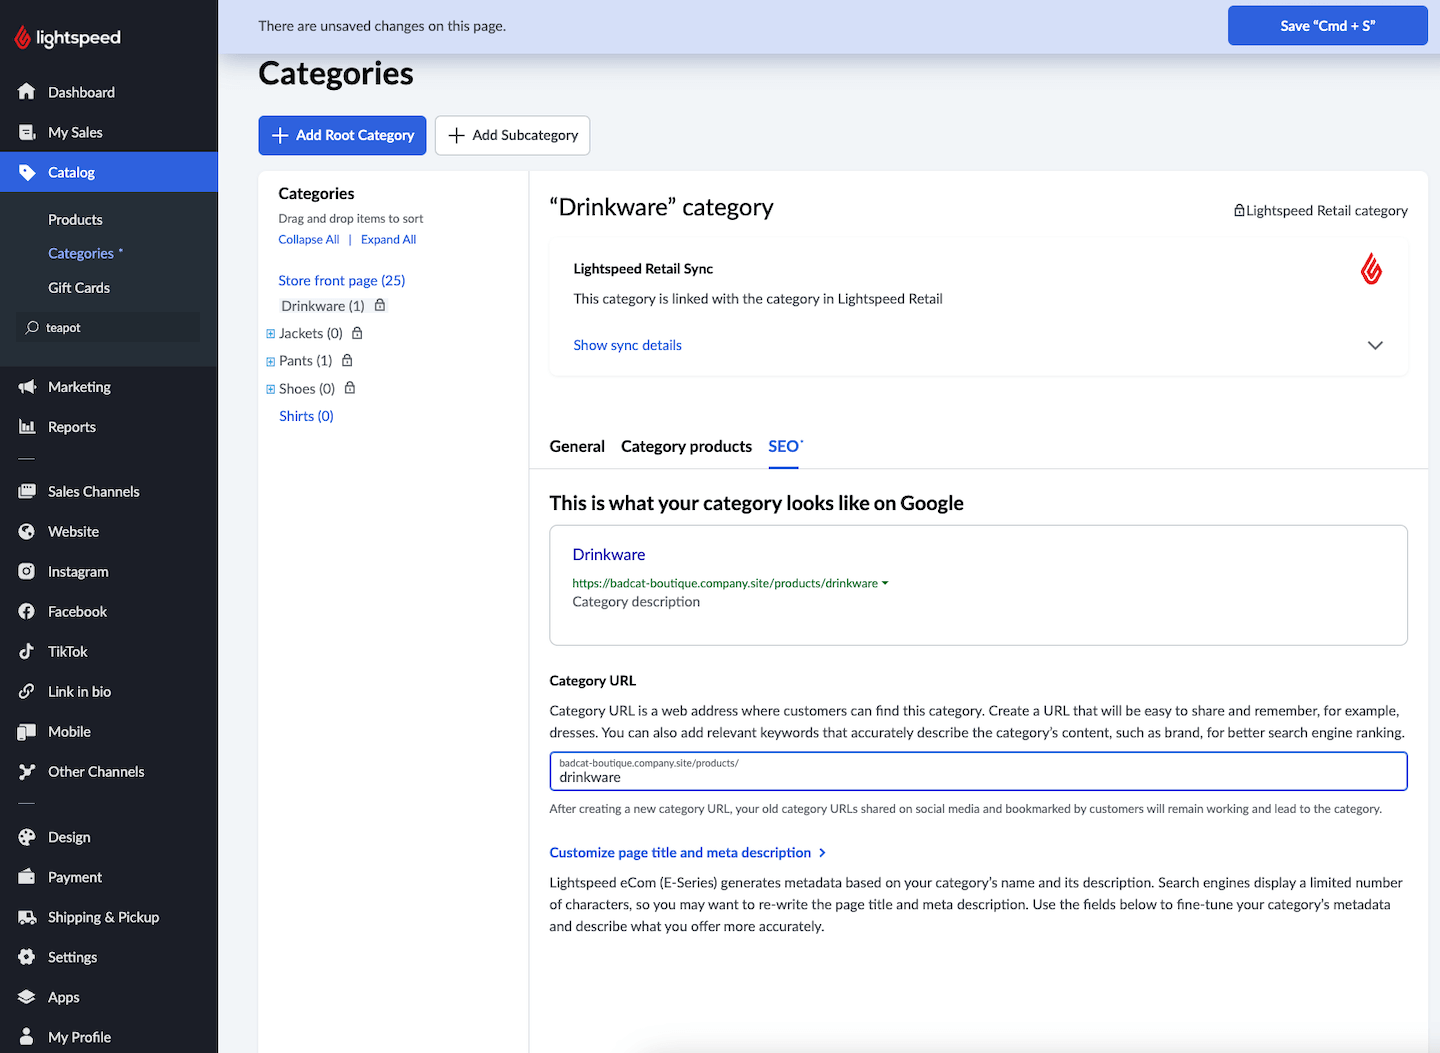Select Store front page (25) category
This screenshot has width=1440, height=1053.
click(x=341, y=280)
